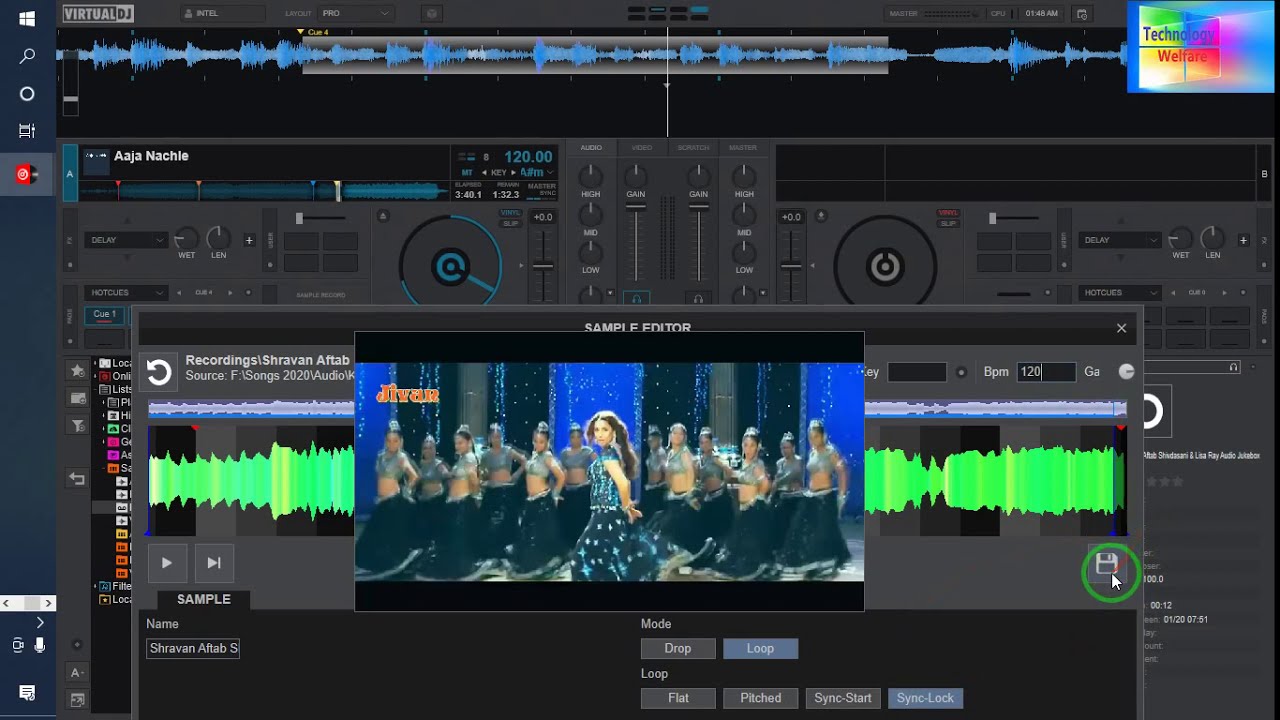Click the Key input field
The height and width of the screenshot is (720, 1280).
[x=917, y=372]
